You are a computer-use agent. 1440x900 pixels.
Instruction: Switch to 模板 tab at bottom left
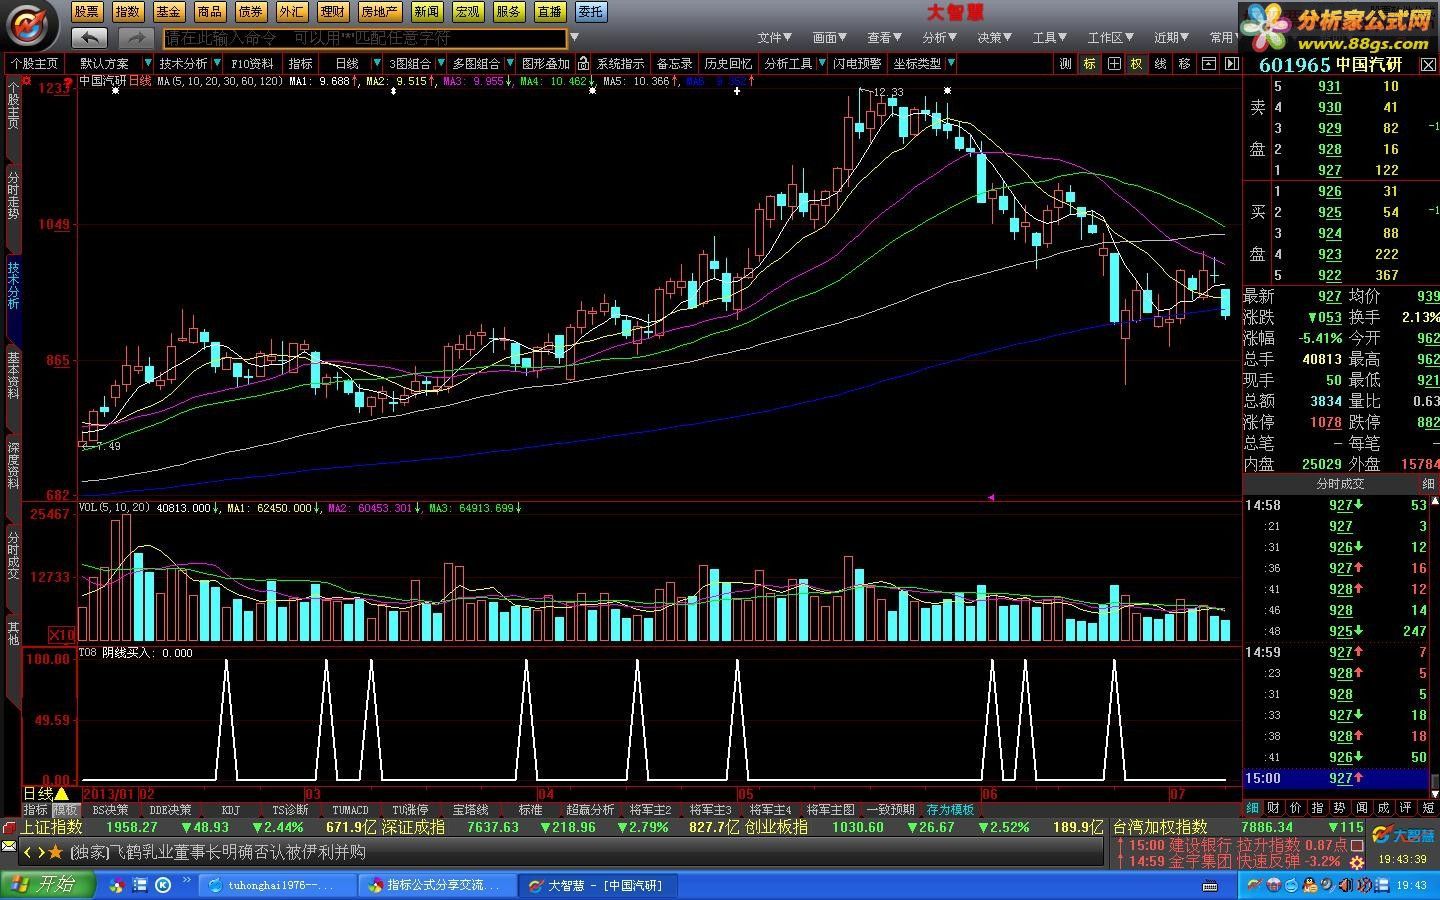coord(65,810)
